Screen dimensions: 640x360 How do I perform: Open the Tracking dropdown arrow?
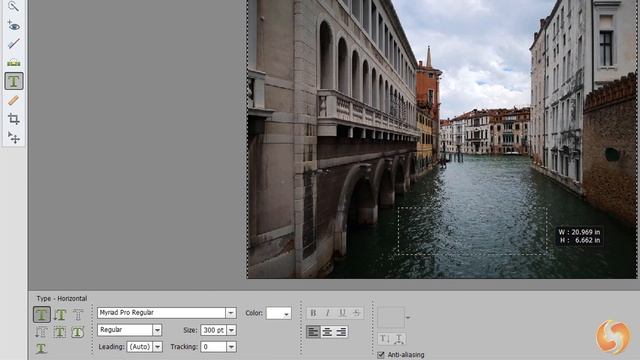pos(231,347)
